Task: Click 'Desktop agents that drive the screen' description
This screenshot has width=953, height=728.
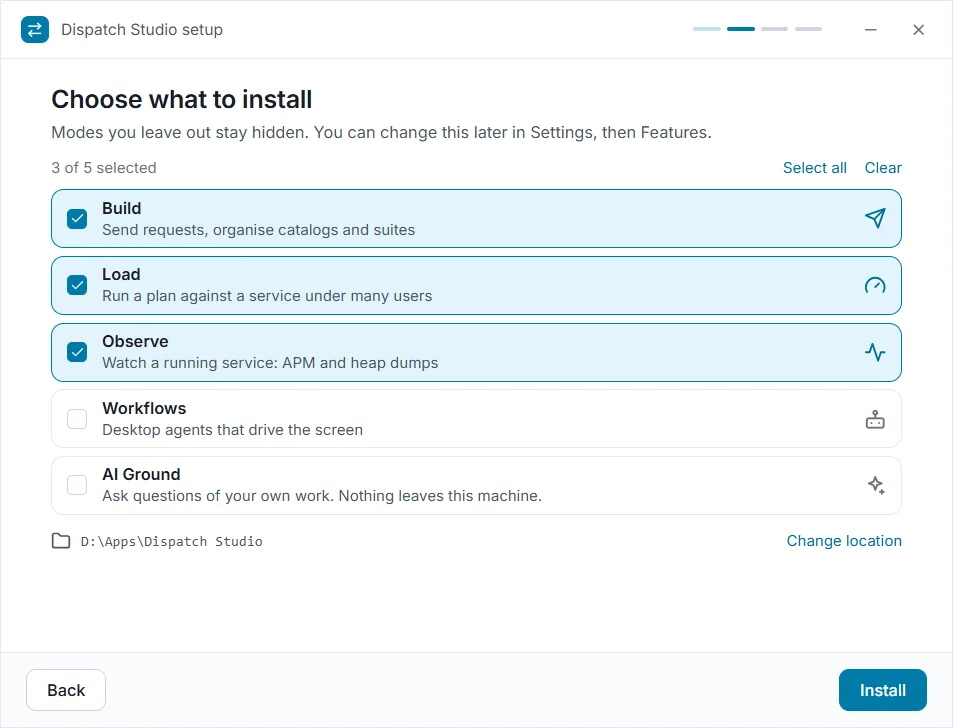Action: coord(232,430)
